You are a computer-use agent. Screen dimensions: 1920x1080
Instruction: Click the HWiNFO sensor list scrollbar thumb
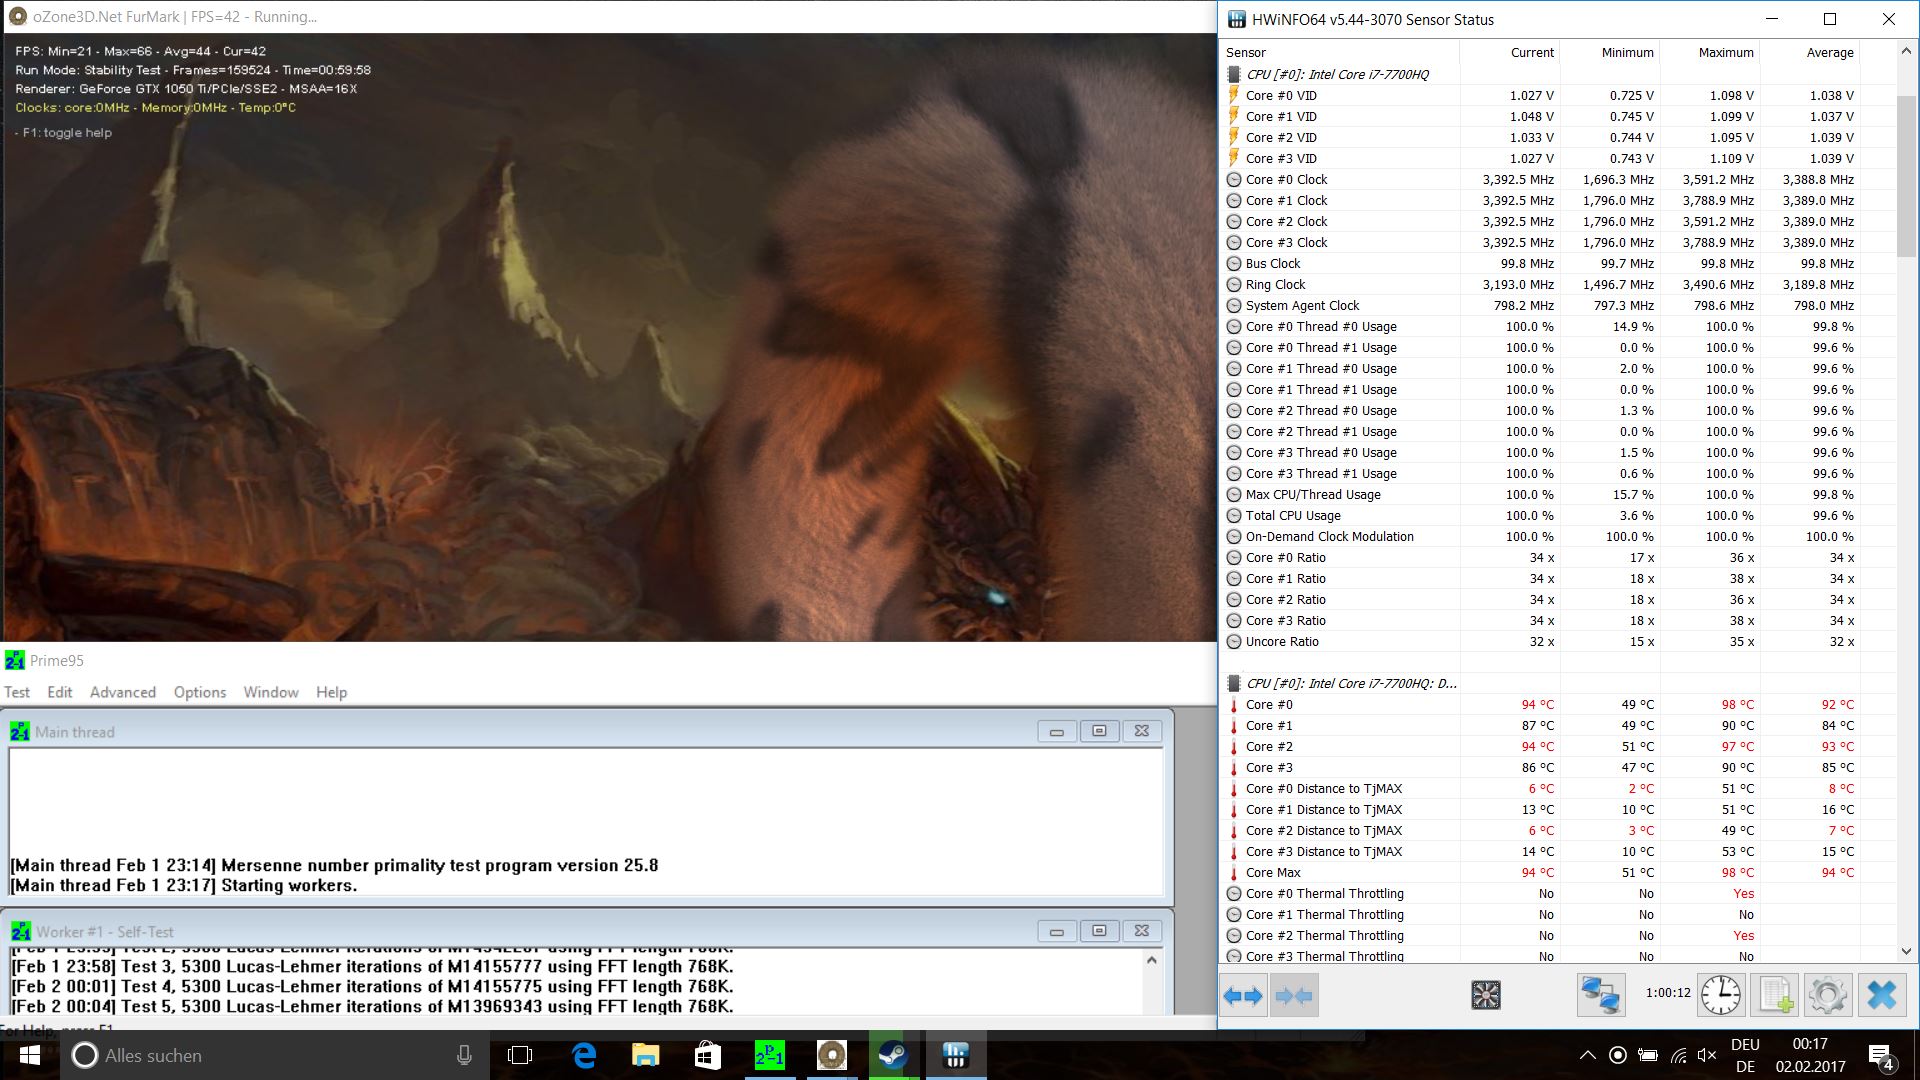1906,175
